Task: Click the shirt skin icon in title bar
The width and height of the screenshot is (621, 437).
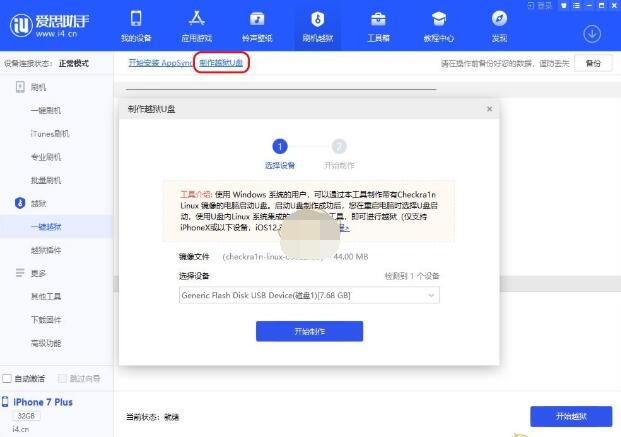Action: coord(564,6)
